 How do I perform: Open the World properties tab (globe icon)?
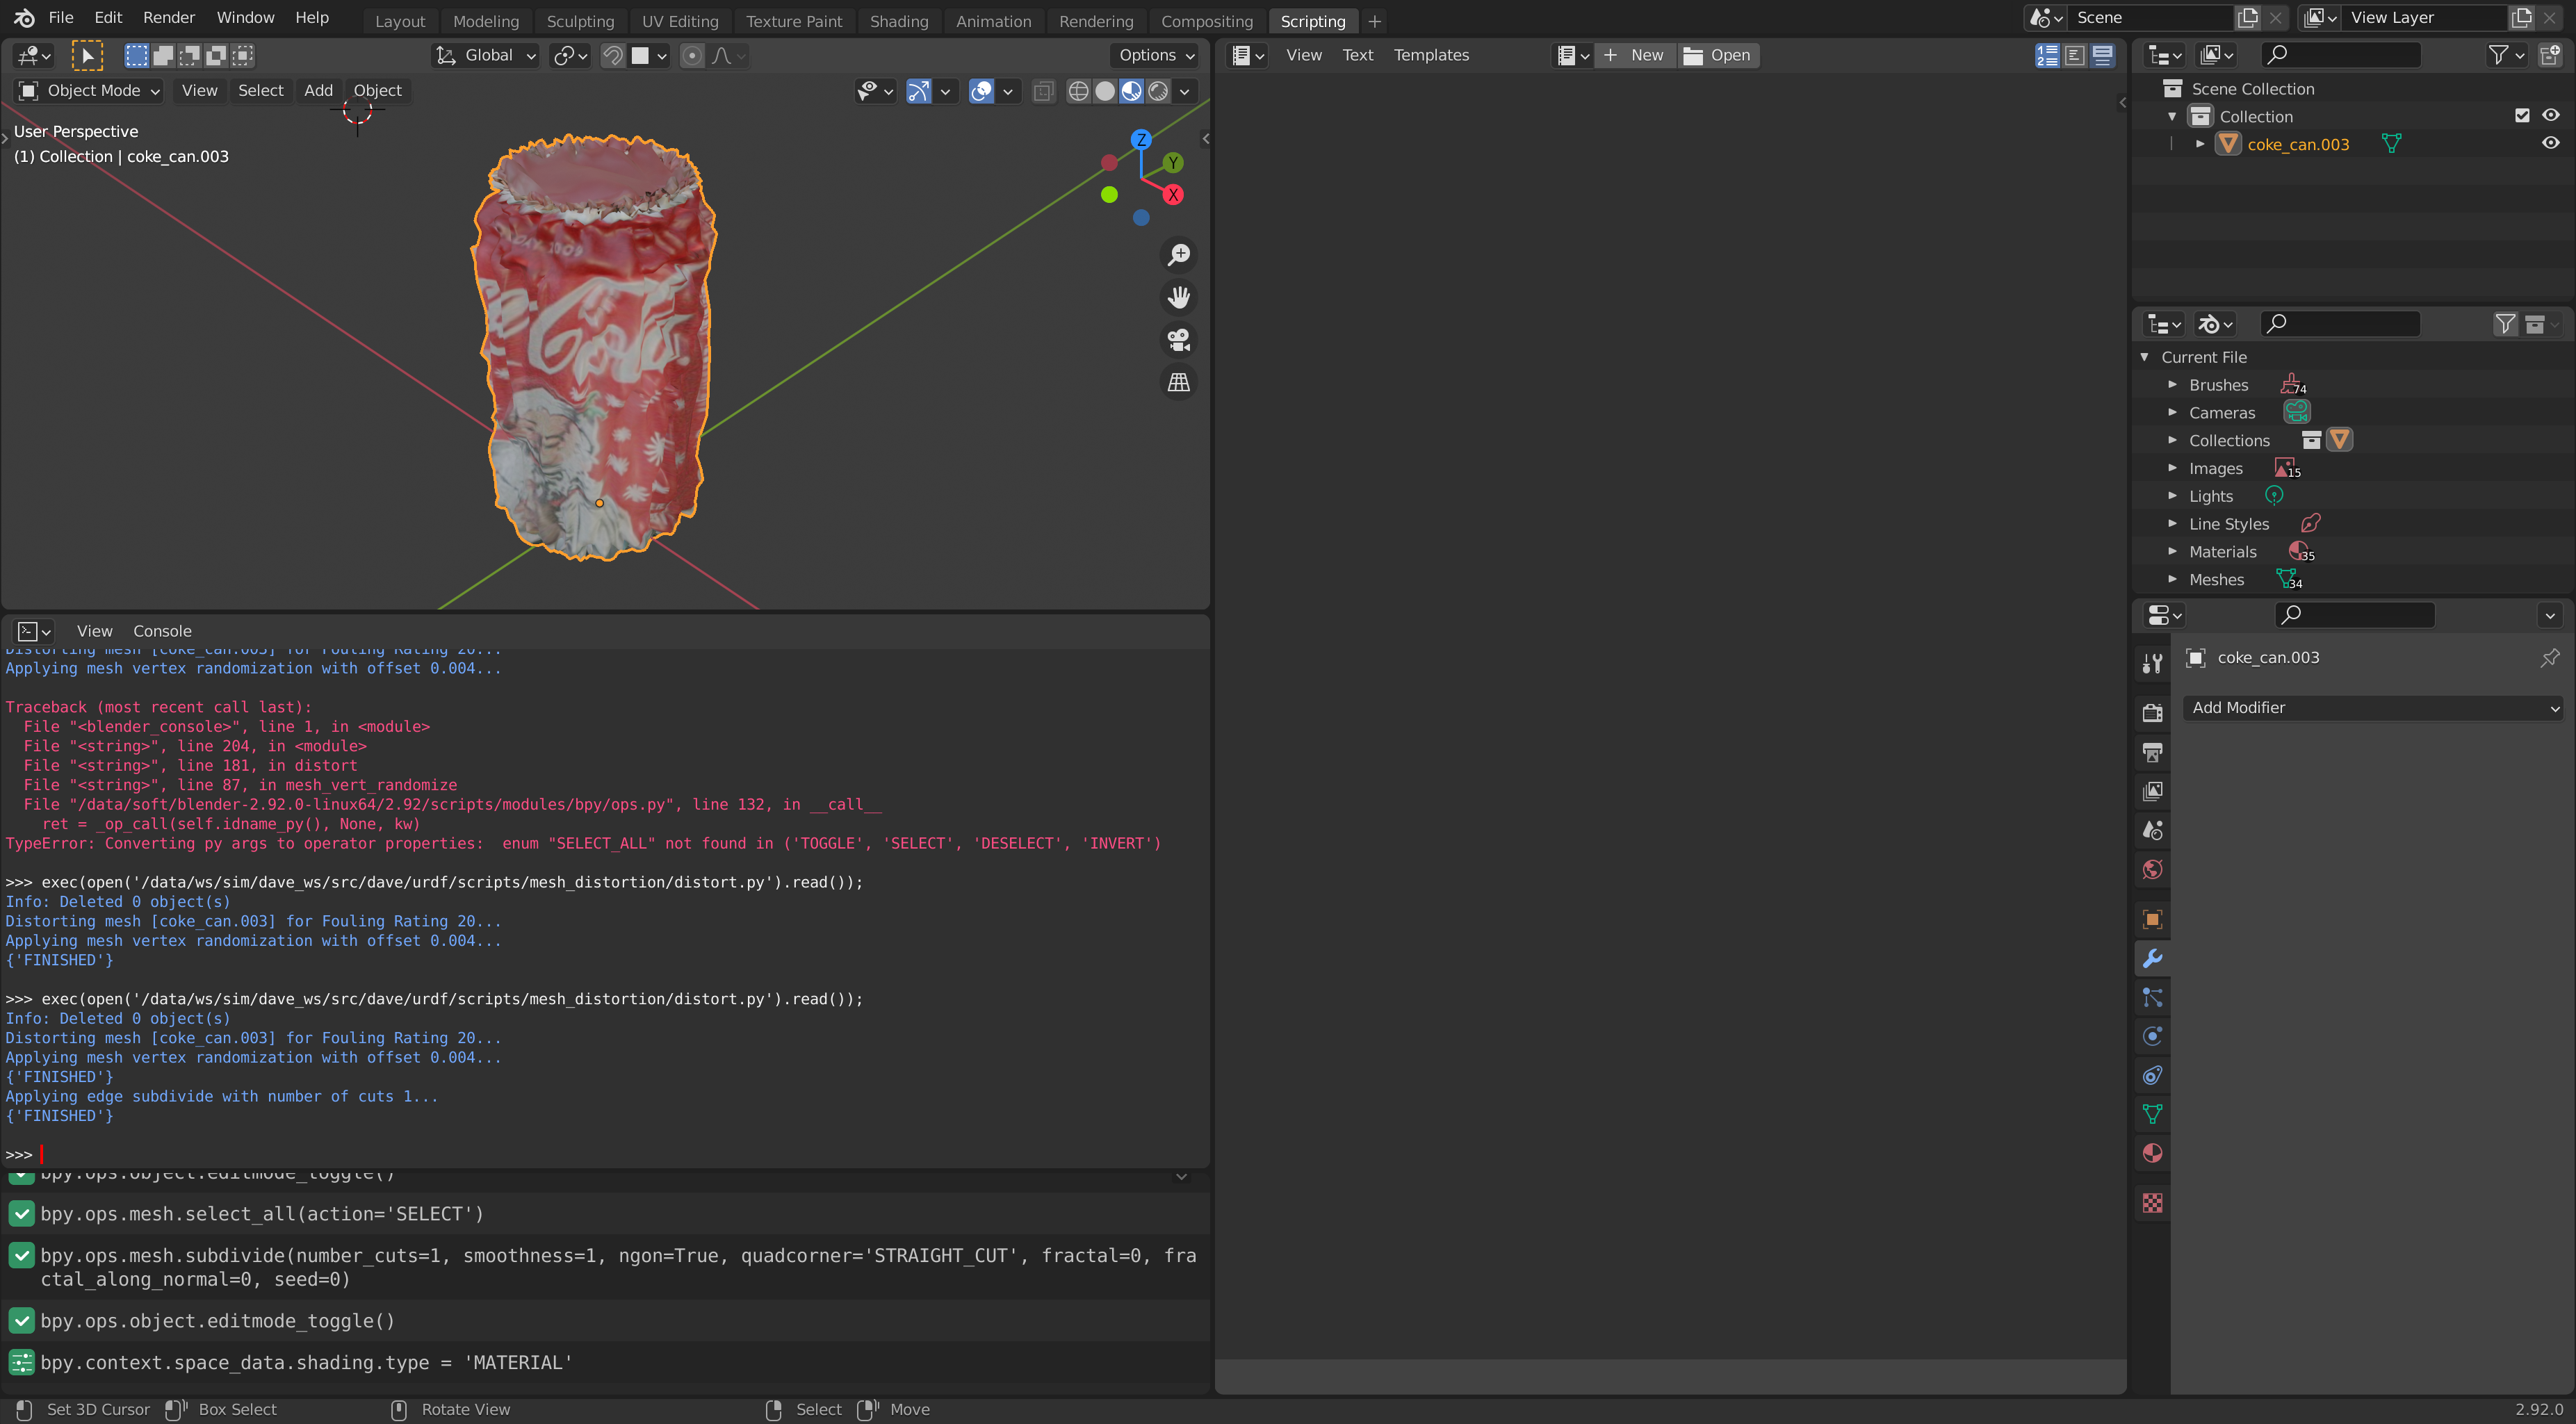(2152, 869)
